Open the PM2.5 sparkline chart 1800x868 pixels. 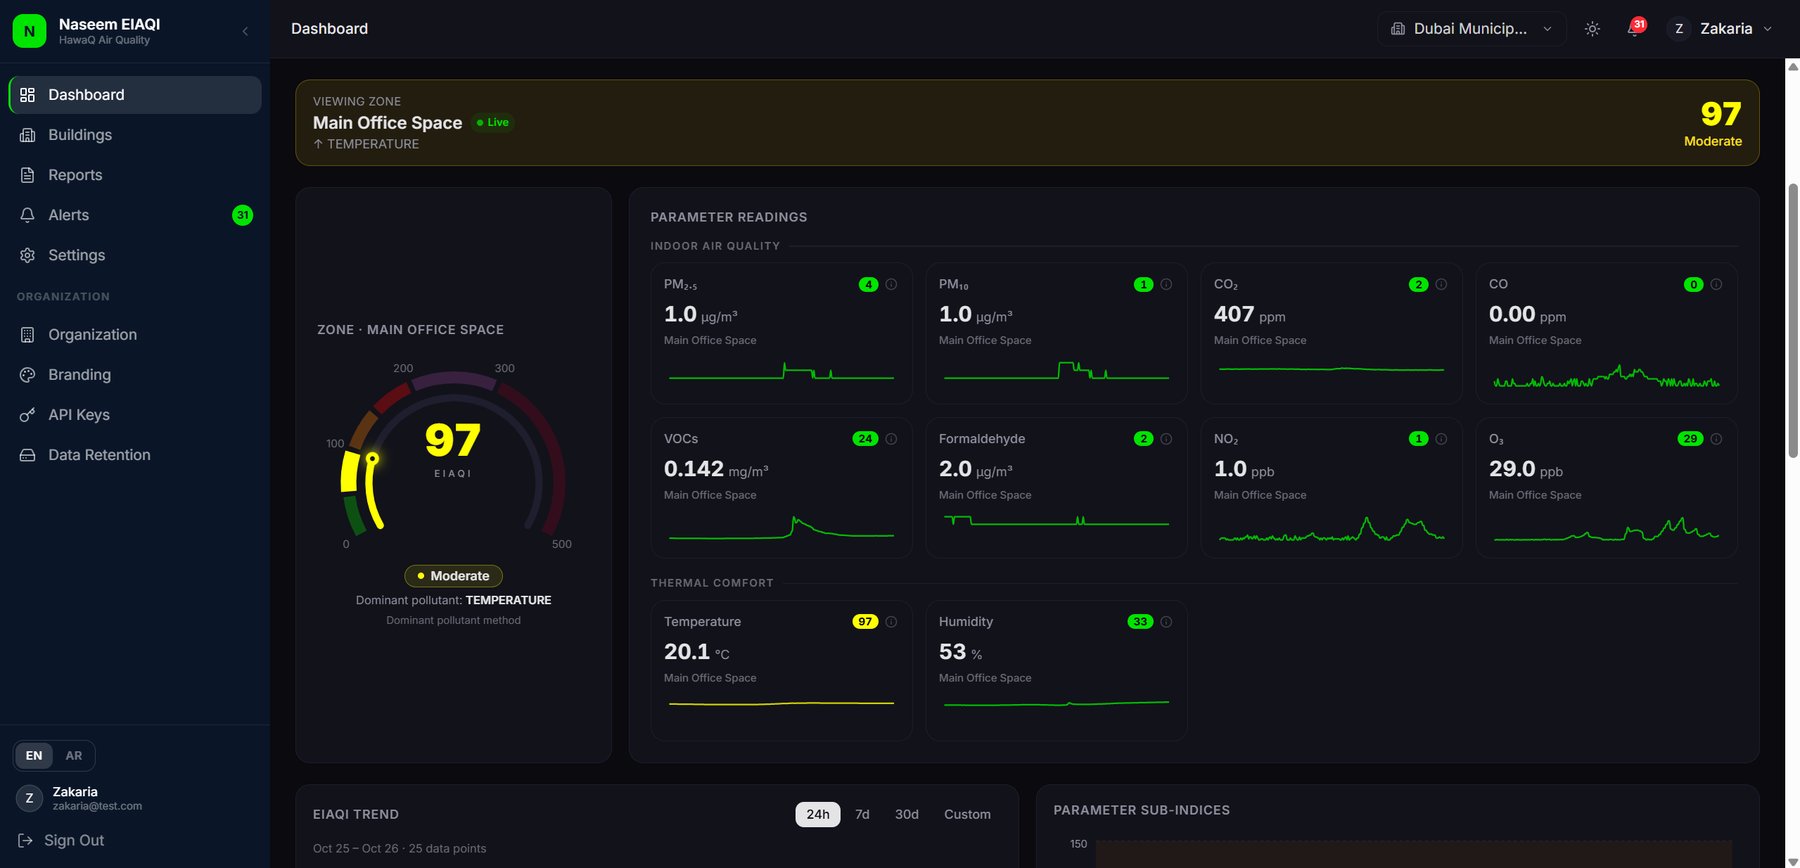pyautogui.click(x=781, y=373)
